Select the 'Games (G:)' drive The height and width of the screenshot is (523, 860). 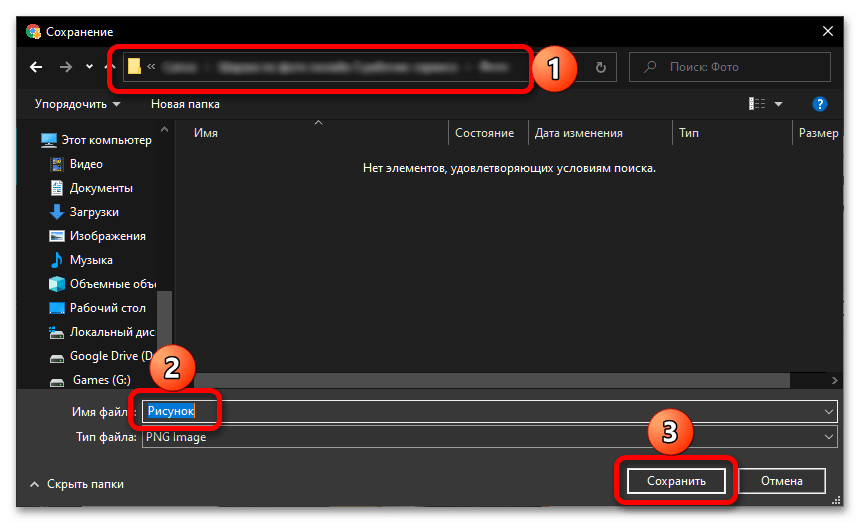[x=90, y=380]
